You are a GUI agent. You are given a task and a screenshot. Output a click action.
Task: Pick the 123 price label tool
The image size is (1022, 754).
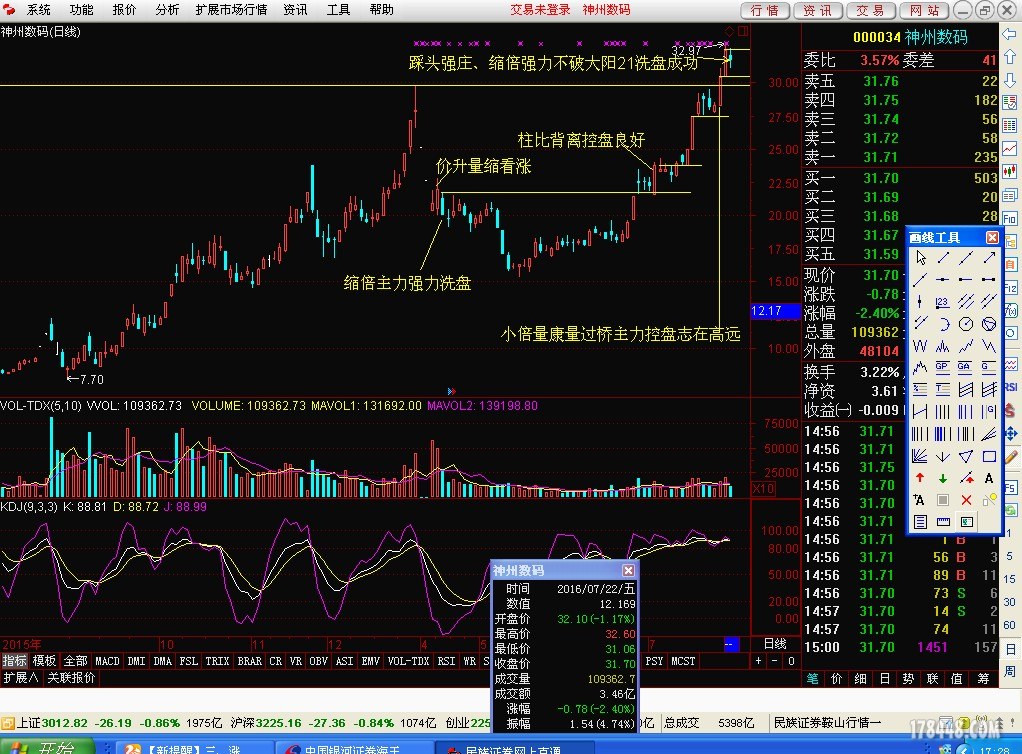tap(943, 302)
